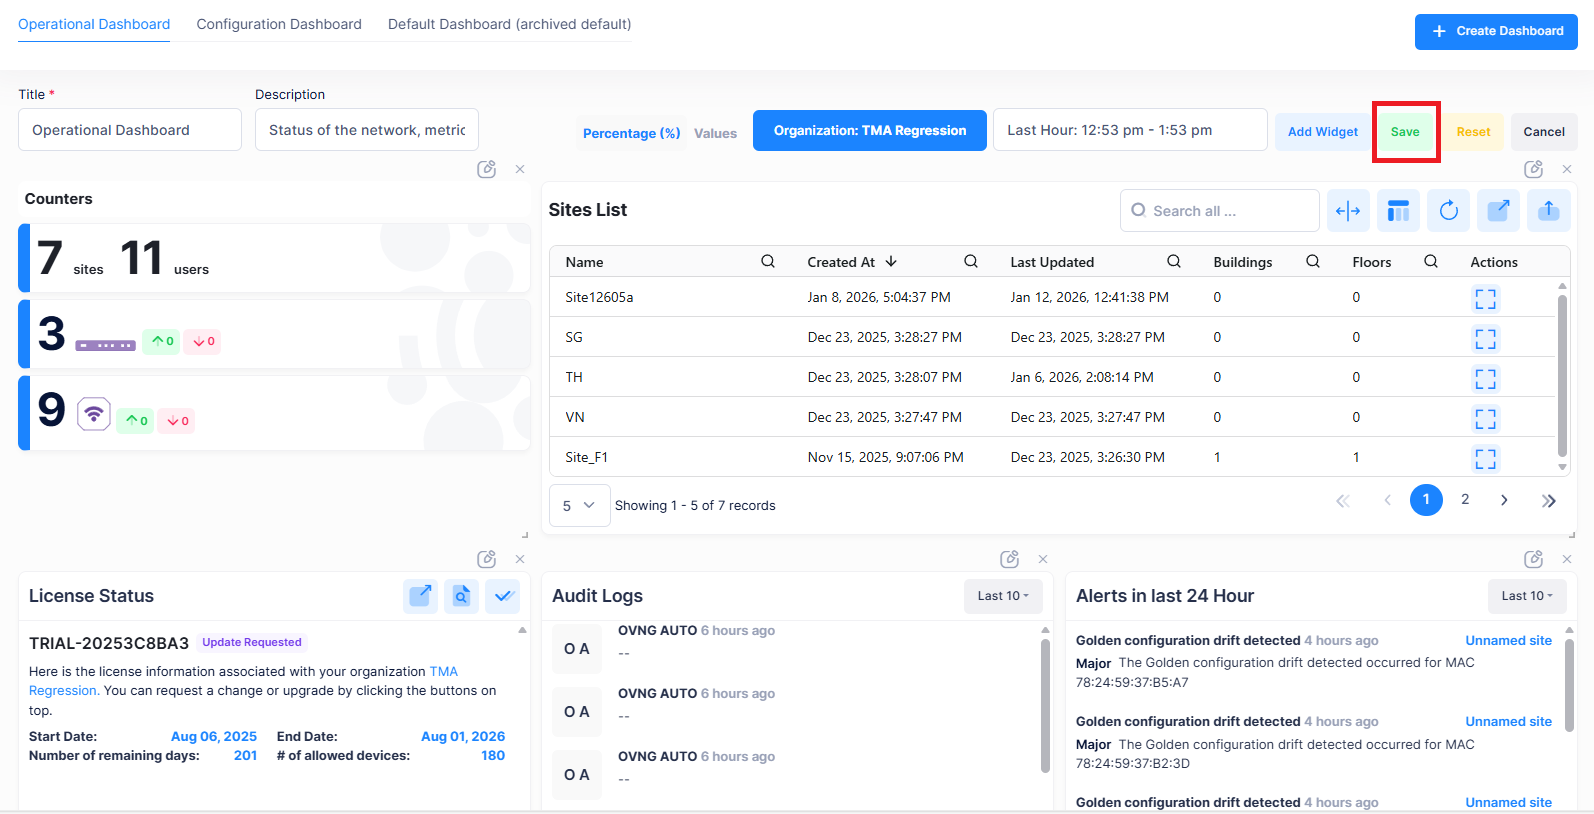
Task: Open the column chooser icon in Sites List
Action: click(1398, 210)
